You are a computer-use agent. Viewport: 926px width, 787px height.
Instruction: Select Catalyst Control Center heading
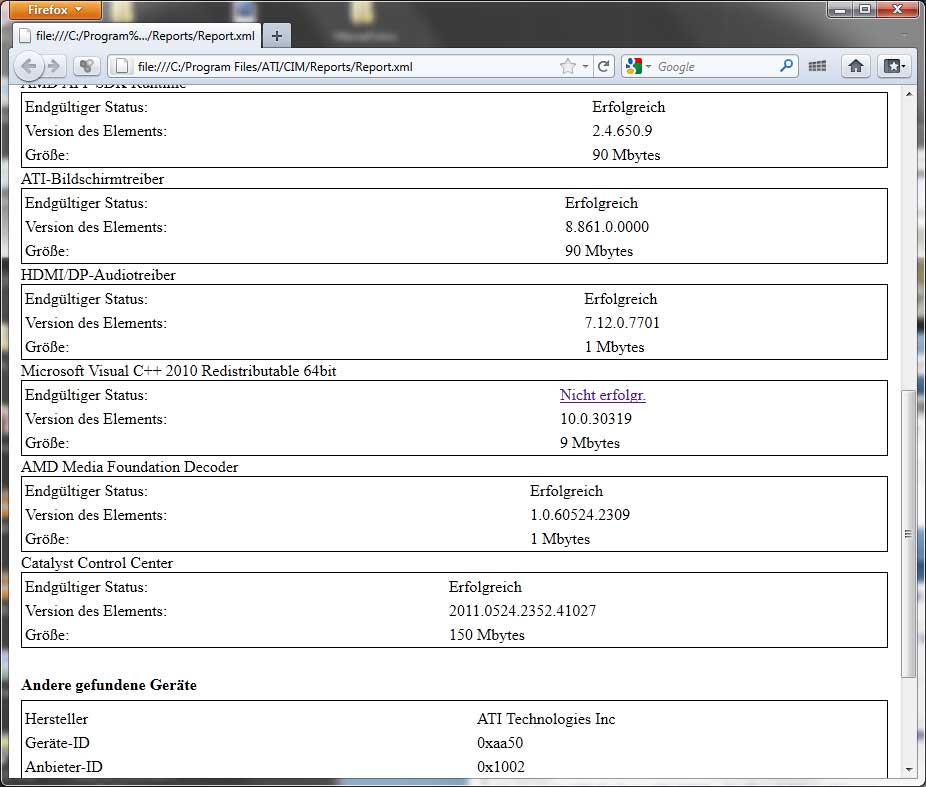tap(97, 563)
